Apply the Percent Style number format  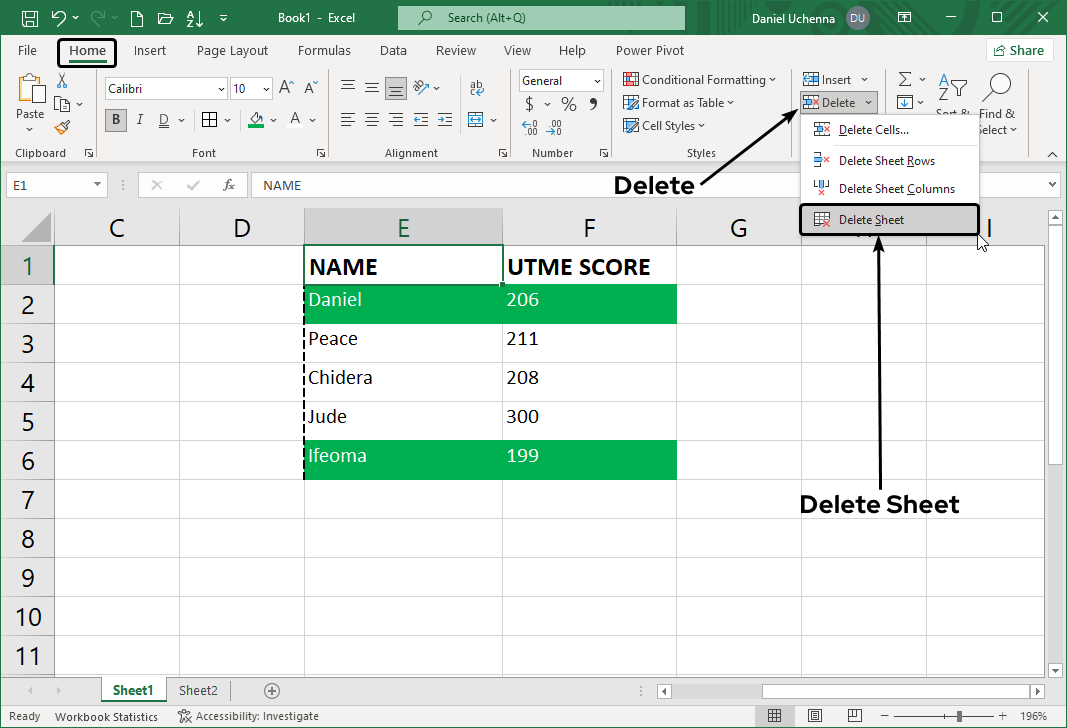point(568,103)
